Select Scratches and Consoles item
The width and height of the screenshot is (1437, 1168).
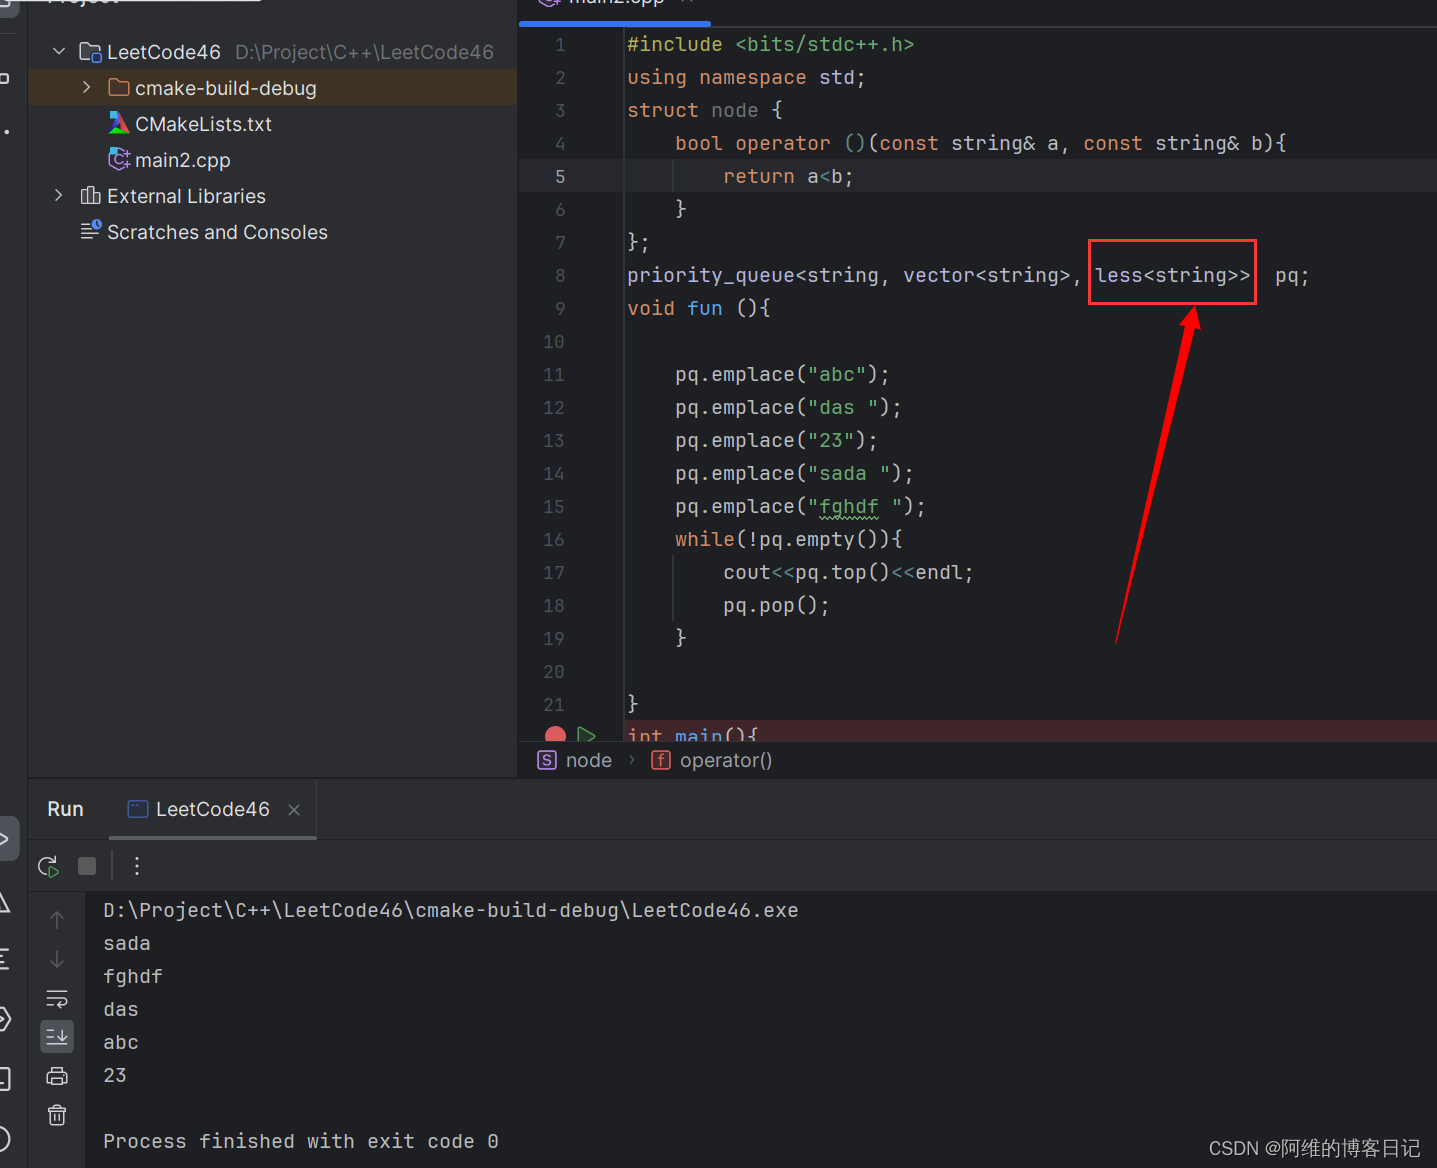pyautogui.click(x=217, y=232)
